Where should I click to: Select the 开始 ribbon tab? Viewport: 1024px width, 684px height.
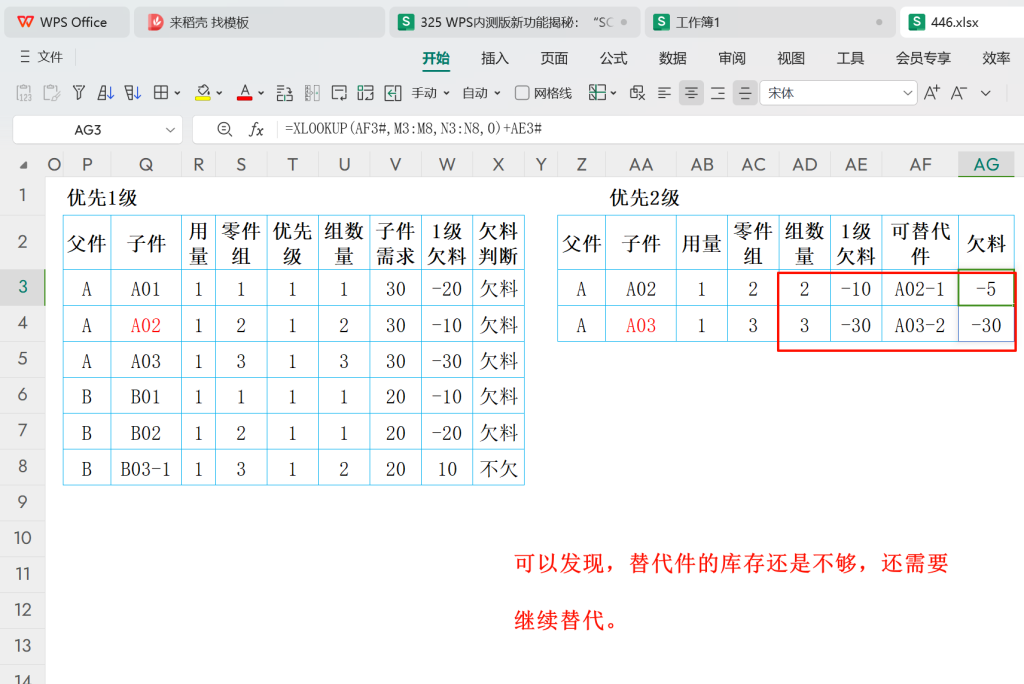pos(436,58)
